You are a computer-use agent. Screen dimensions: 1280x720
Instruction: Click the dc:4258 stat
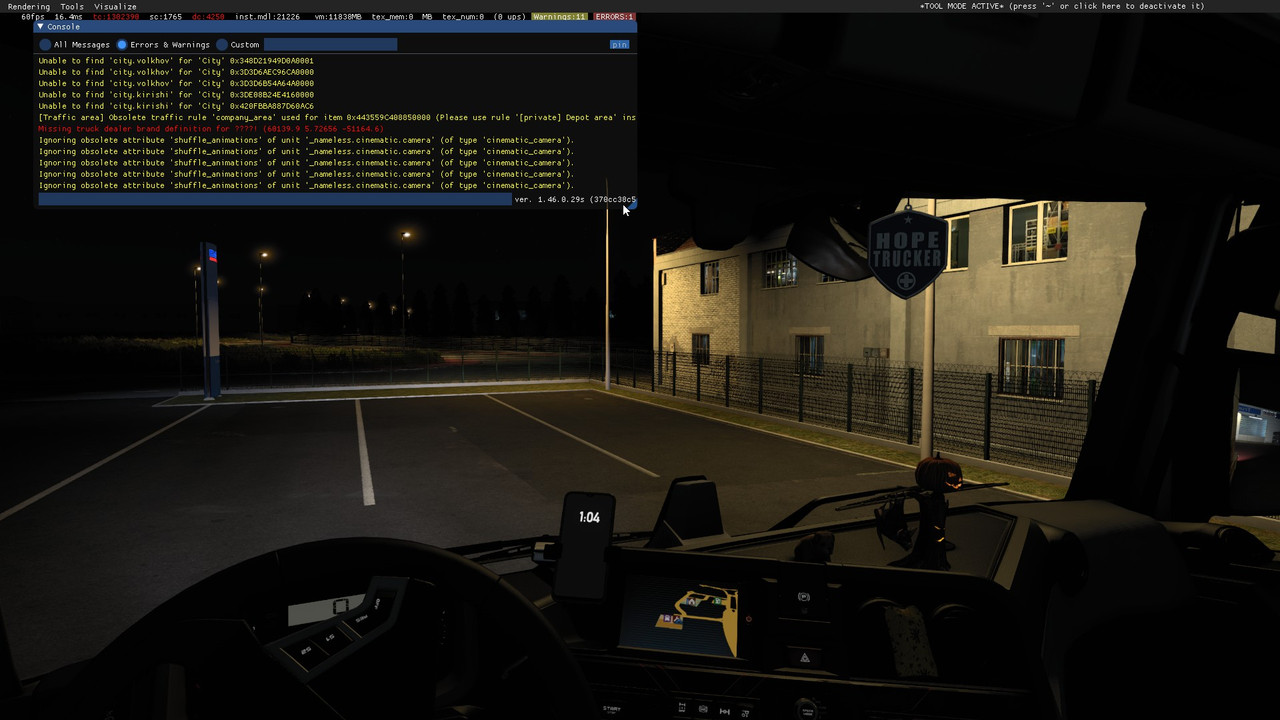[x=208, y=17]
